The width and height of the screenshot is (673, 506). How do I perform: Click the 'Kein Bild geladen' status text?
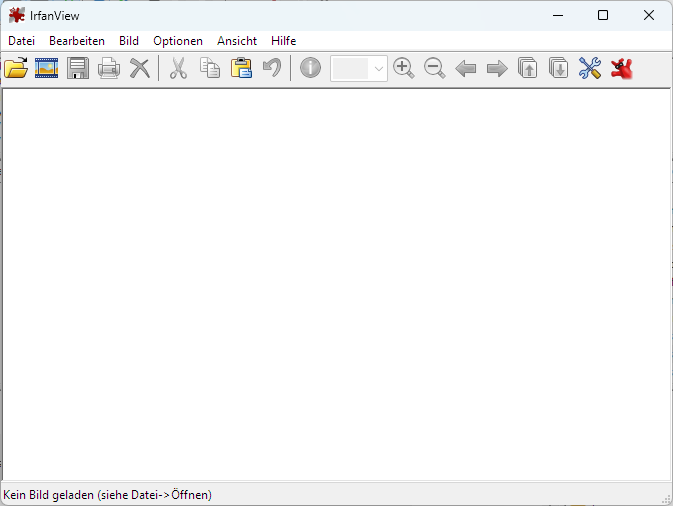point(107,495)
